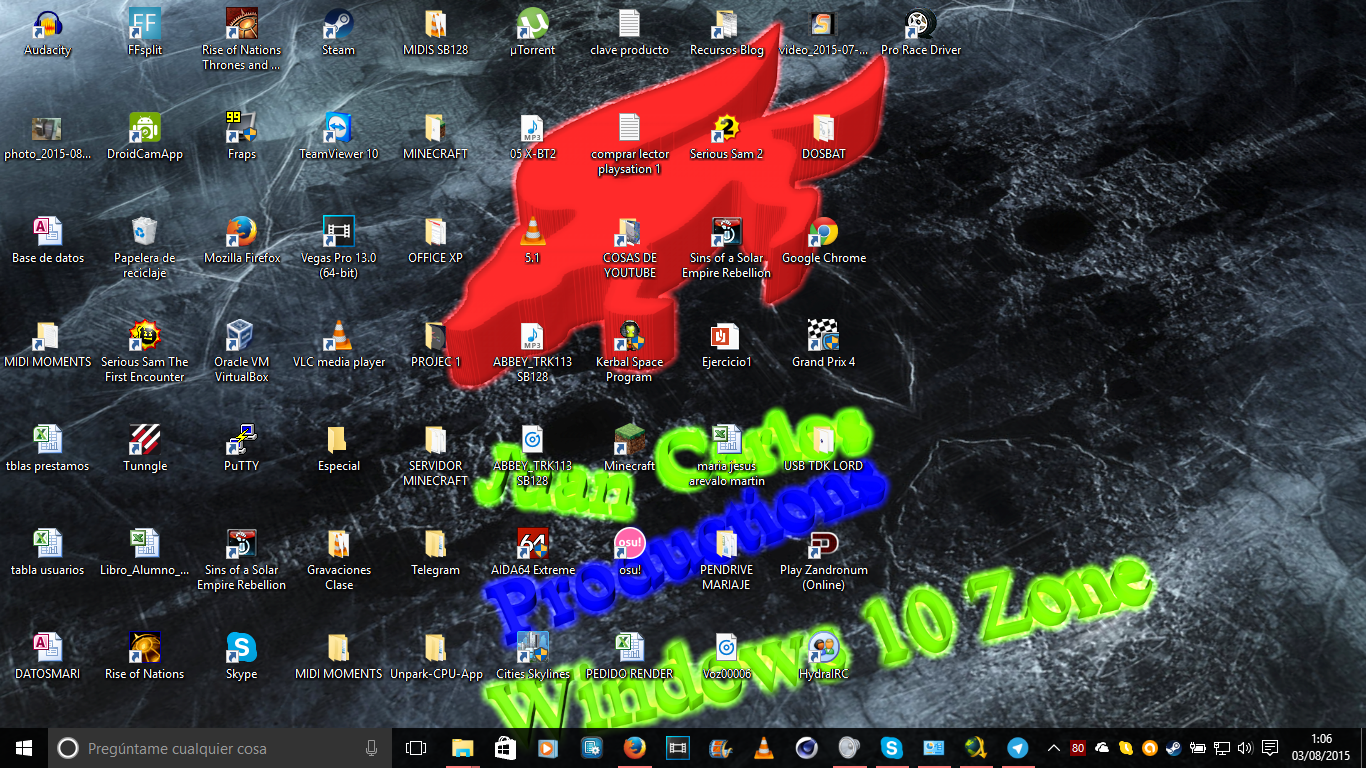Image resolution: width=1366 pixels, height=768 pixels.
Task: Click the Cortana search box
Action: coord(220,748)
